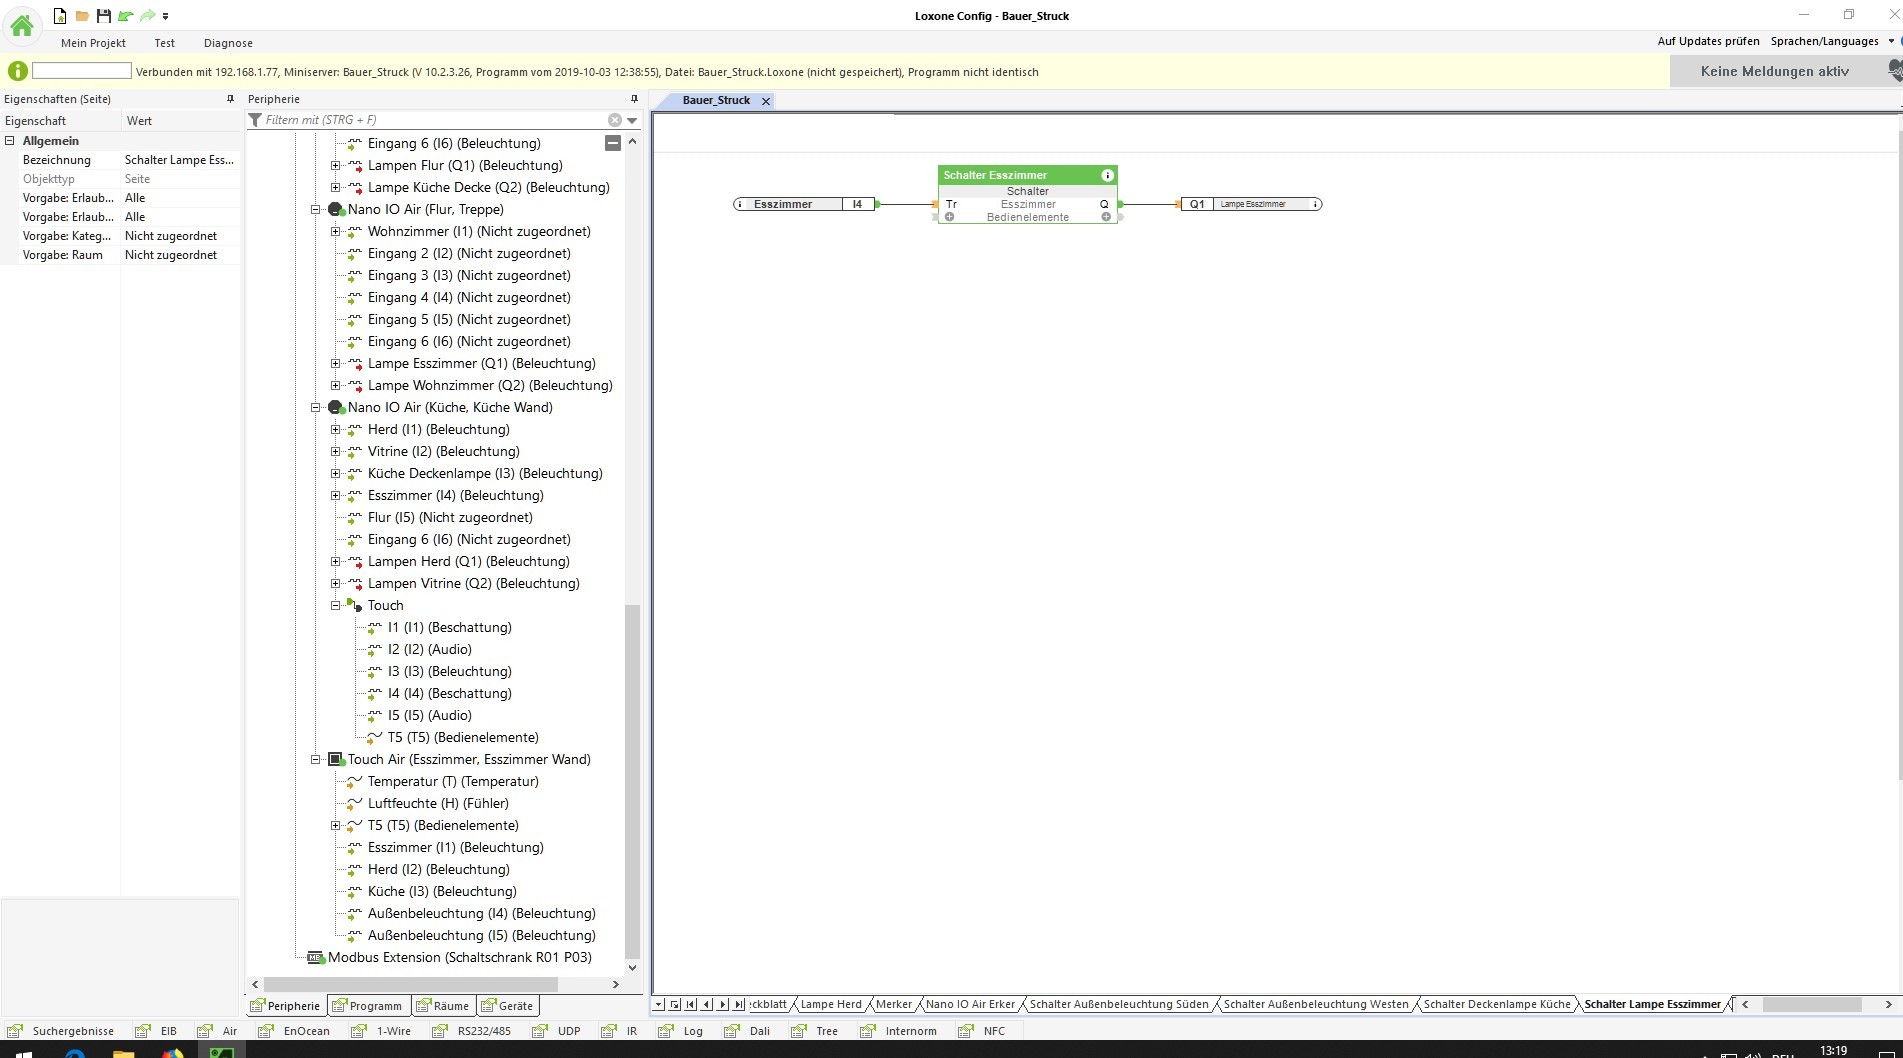This screenshot has height=1058, width=1903.
Task: Pin the Eigenschaften panel
Action: point(230,99)
